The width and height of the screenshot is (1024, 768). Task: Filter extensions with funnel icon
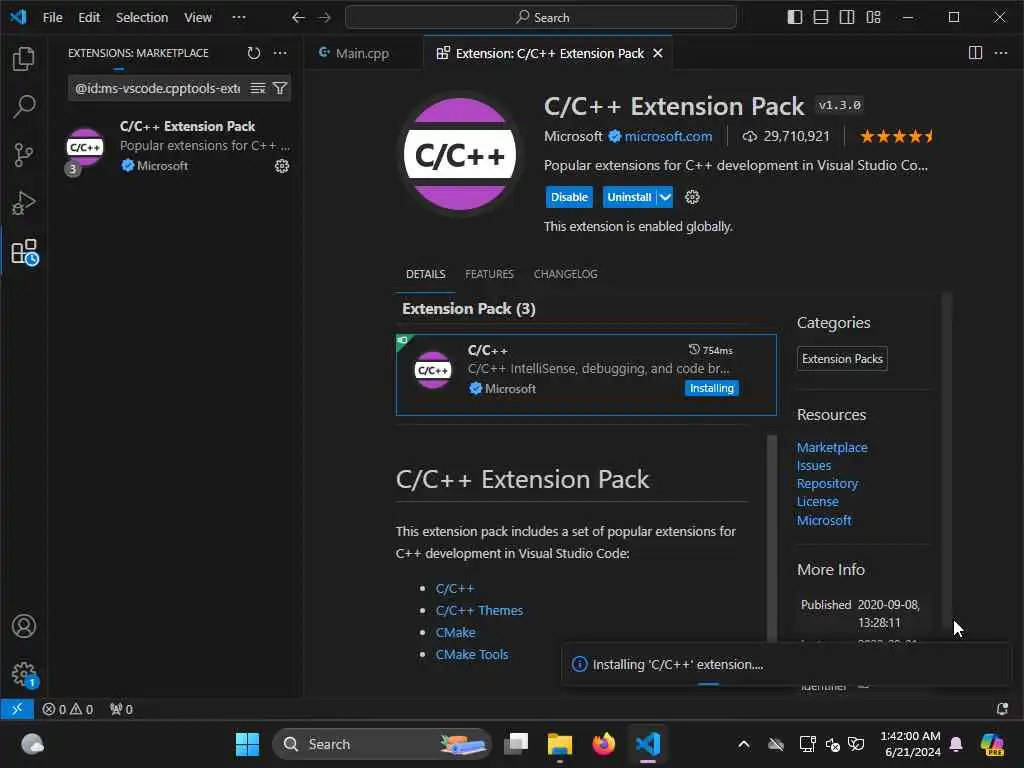coord(280,88)
